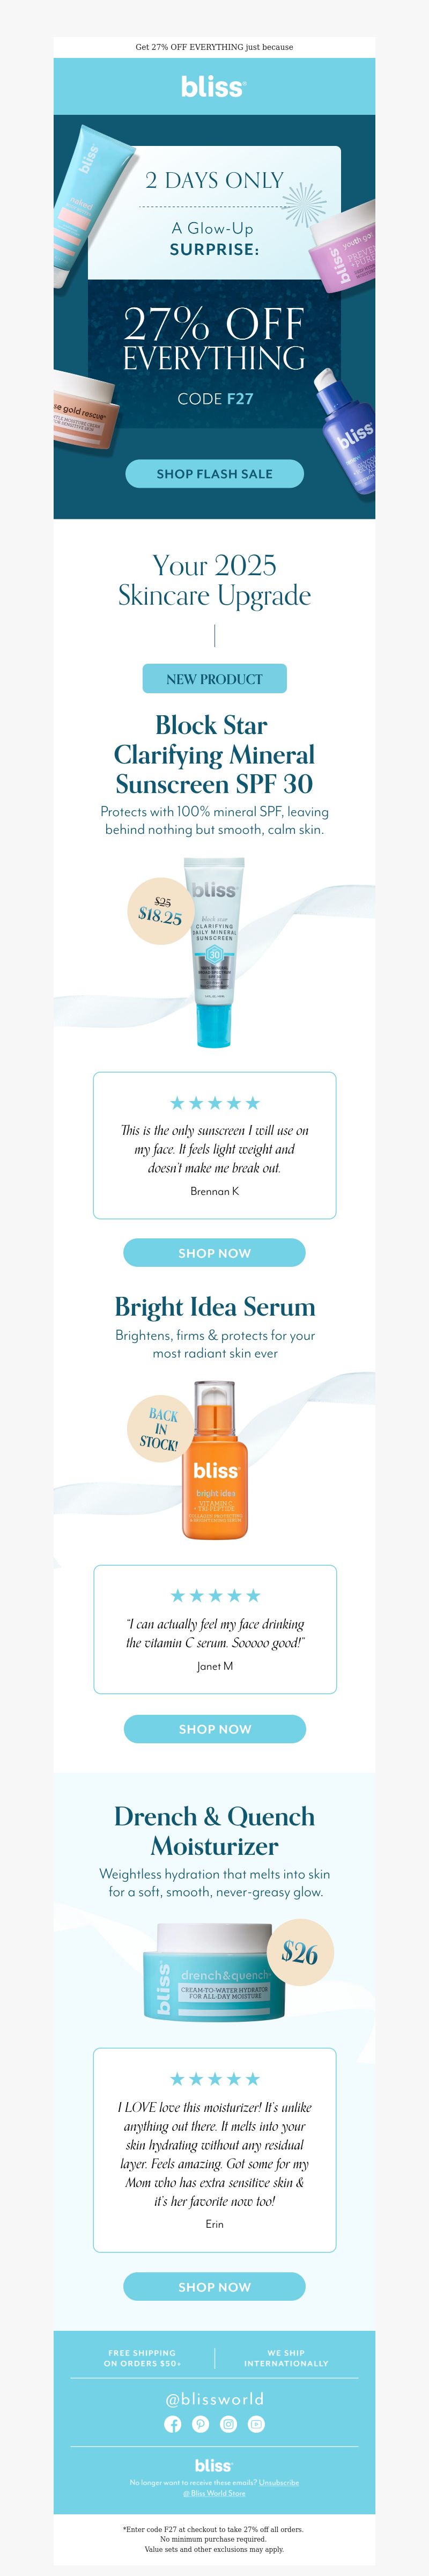Click the @blissworld handle text

(214, 2399)
